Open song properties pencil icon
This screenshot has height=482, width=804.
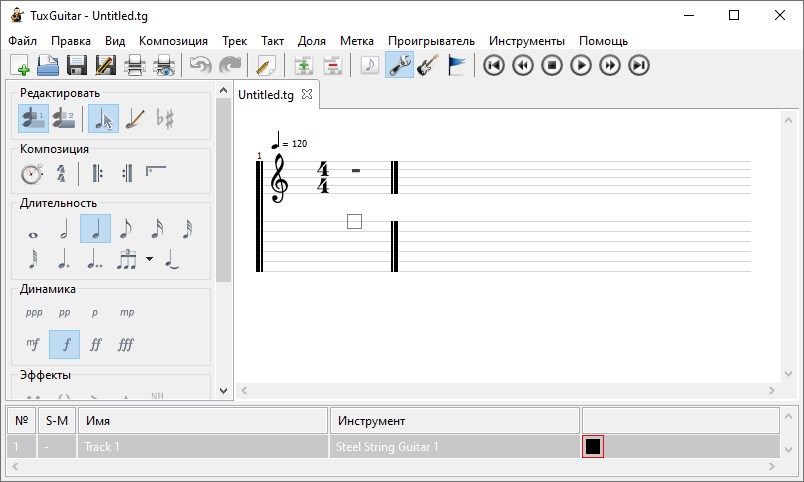pos(265,66)
